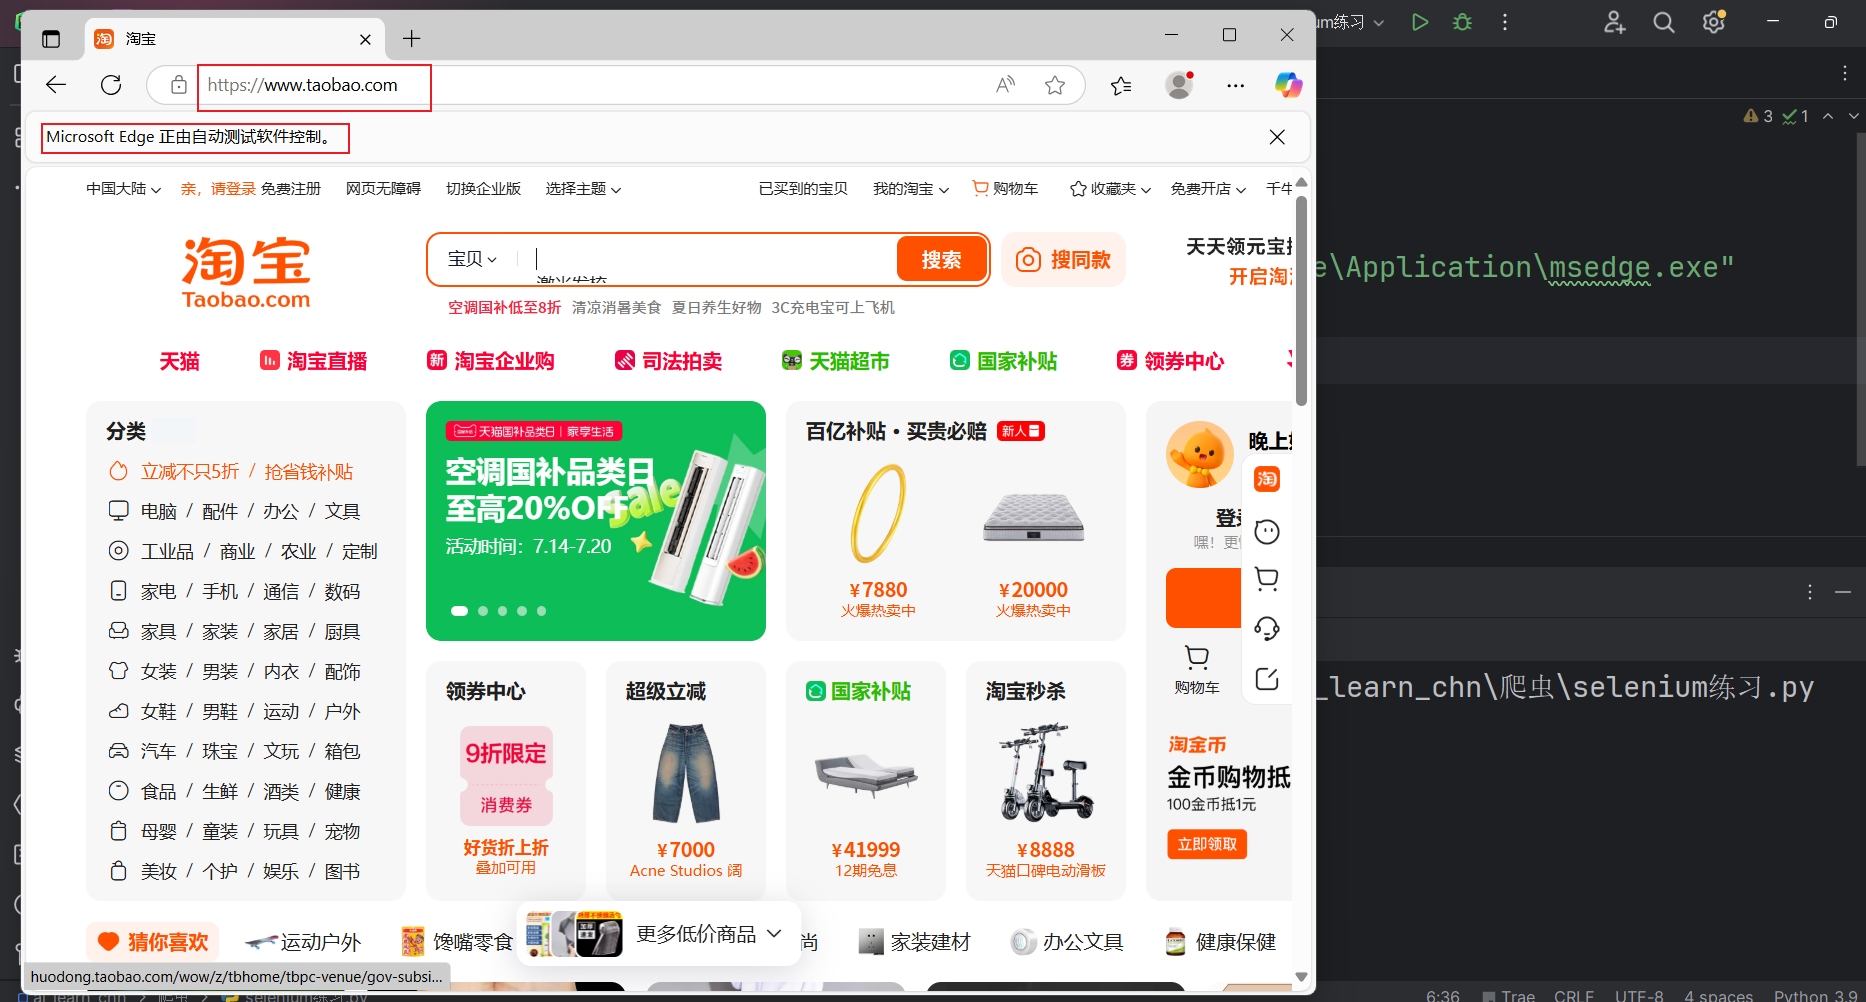
Task: Click the jeans ¥7000 product image
Action: 686,773
